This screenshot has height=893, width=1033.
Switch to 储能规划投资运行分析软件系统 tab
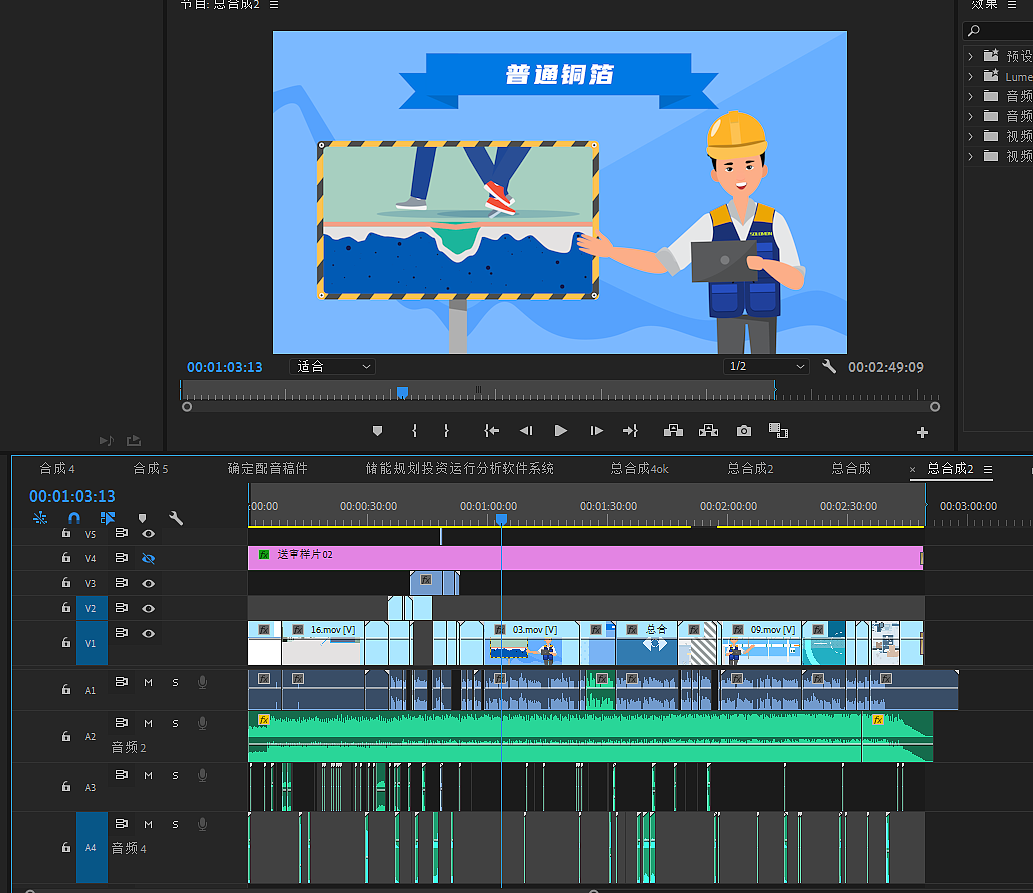pyautogui.click(x=460, y=469)
